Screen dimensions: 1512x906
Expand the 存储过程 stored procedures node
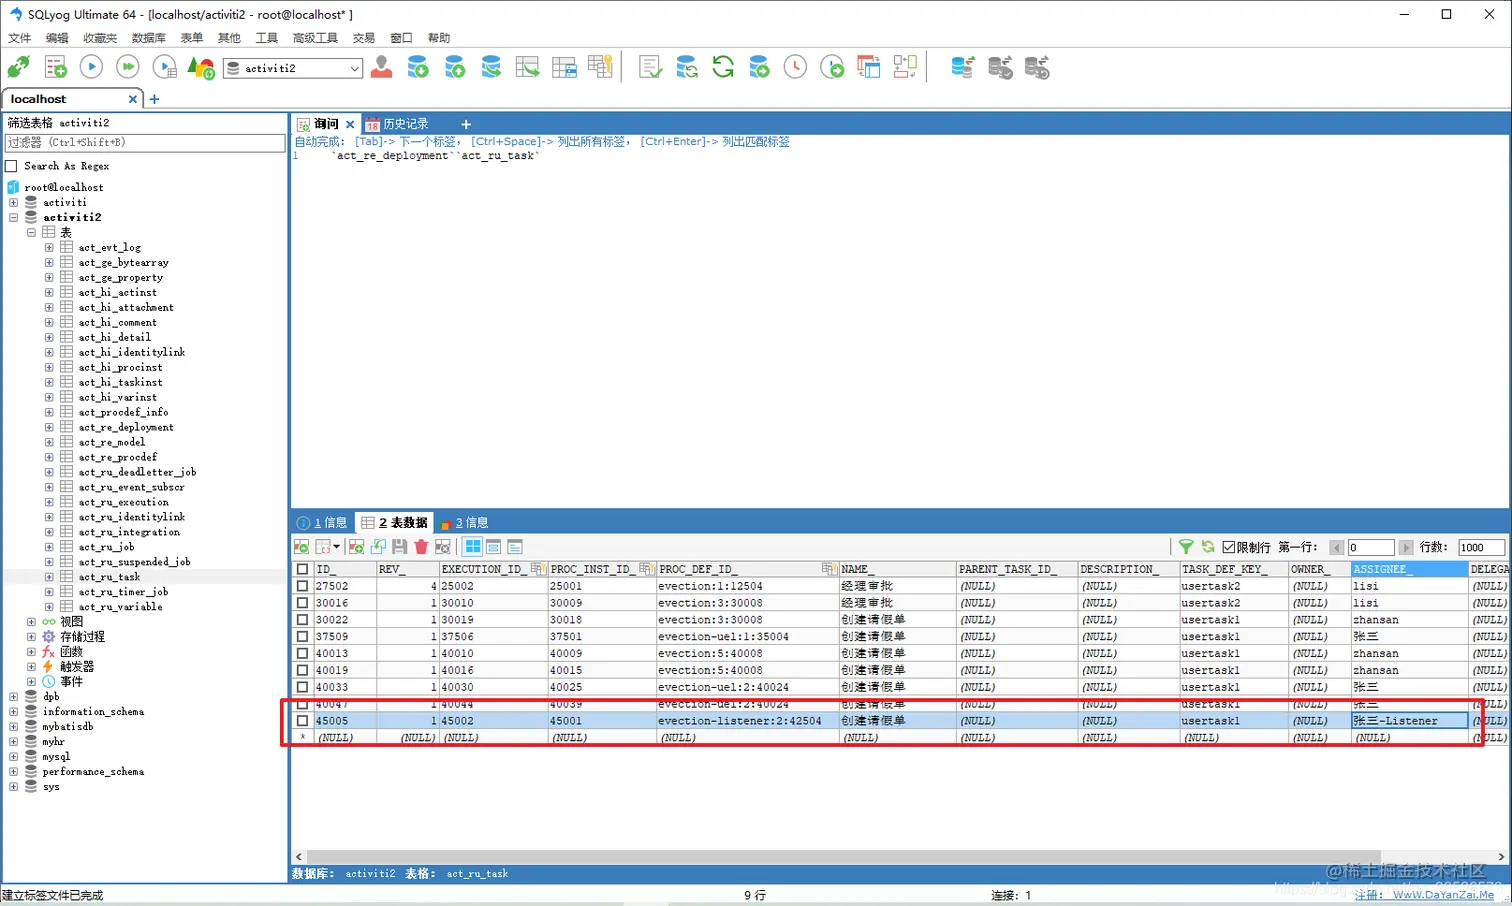[31, 637]
